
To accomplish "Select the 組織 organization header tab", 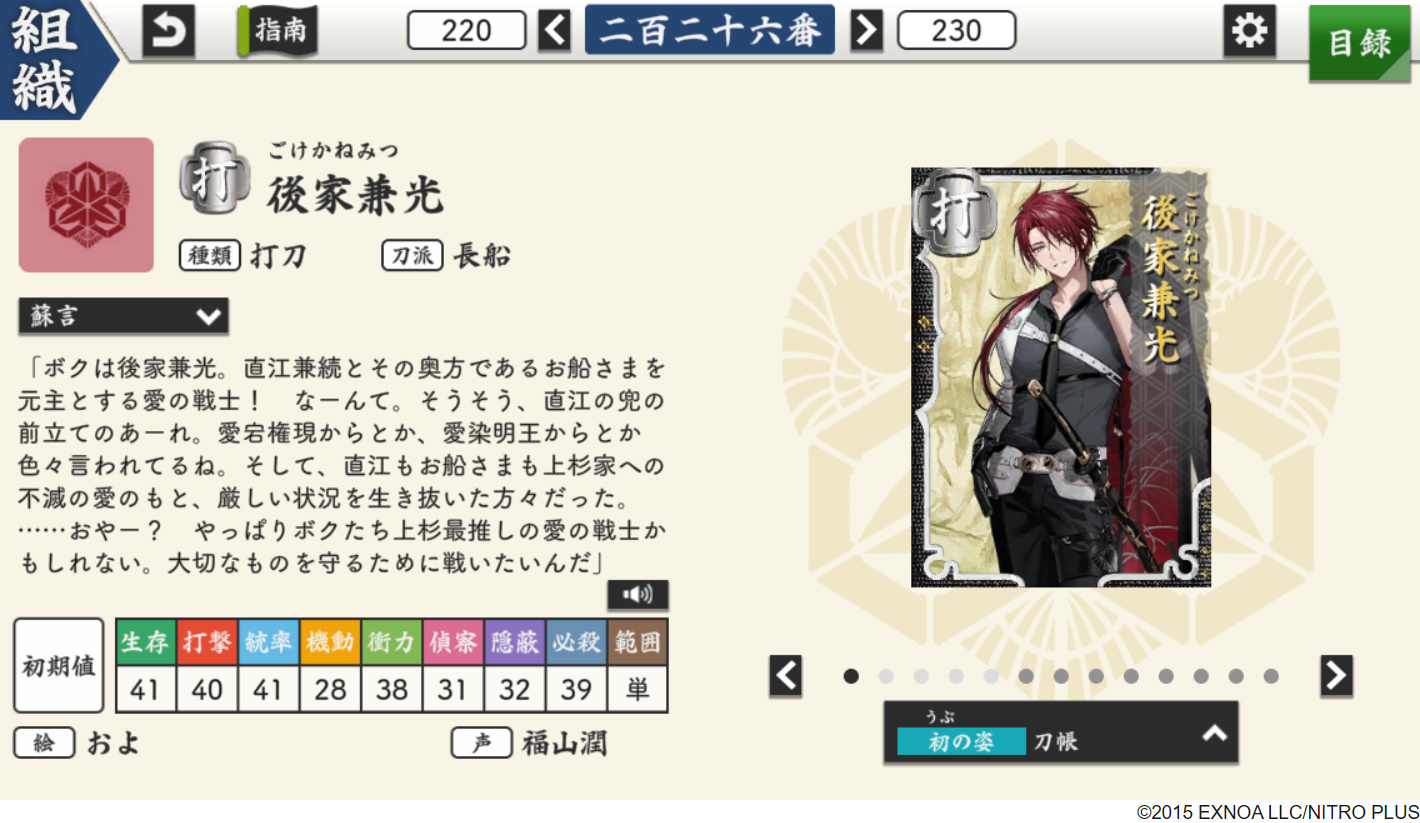I will [48, 58].
